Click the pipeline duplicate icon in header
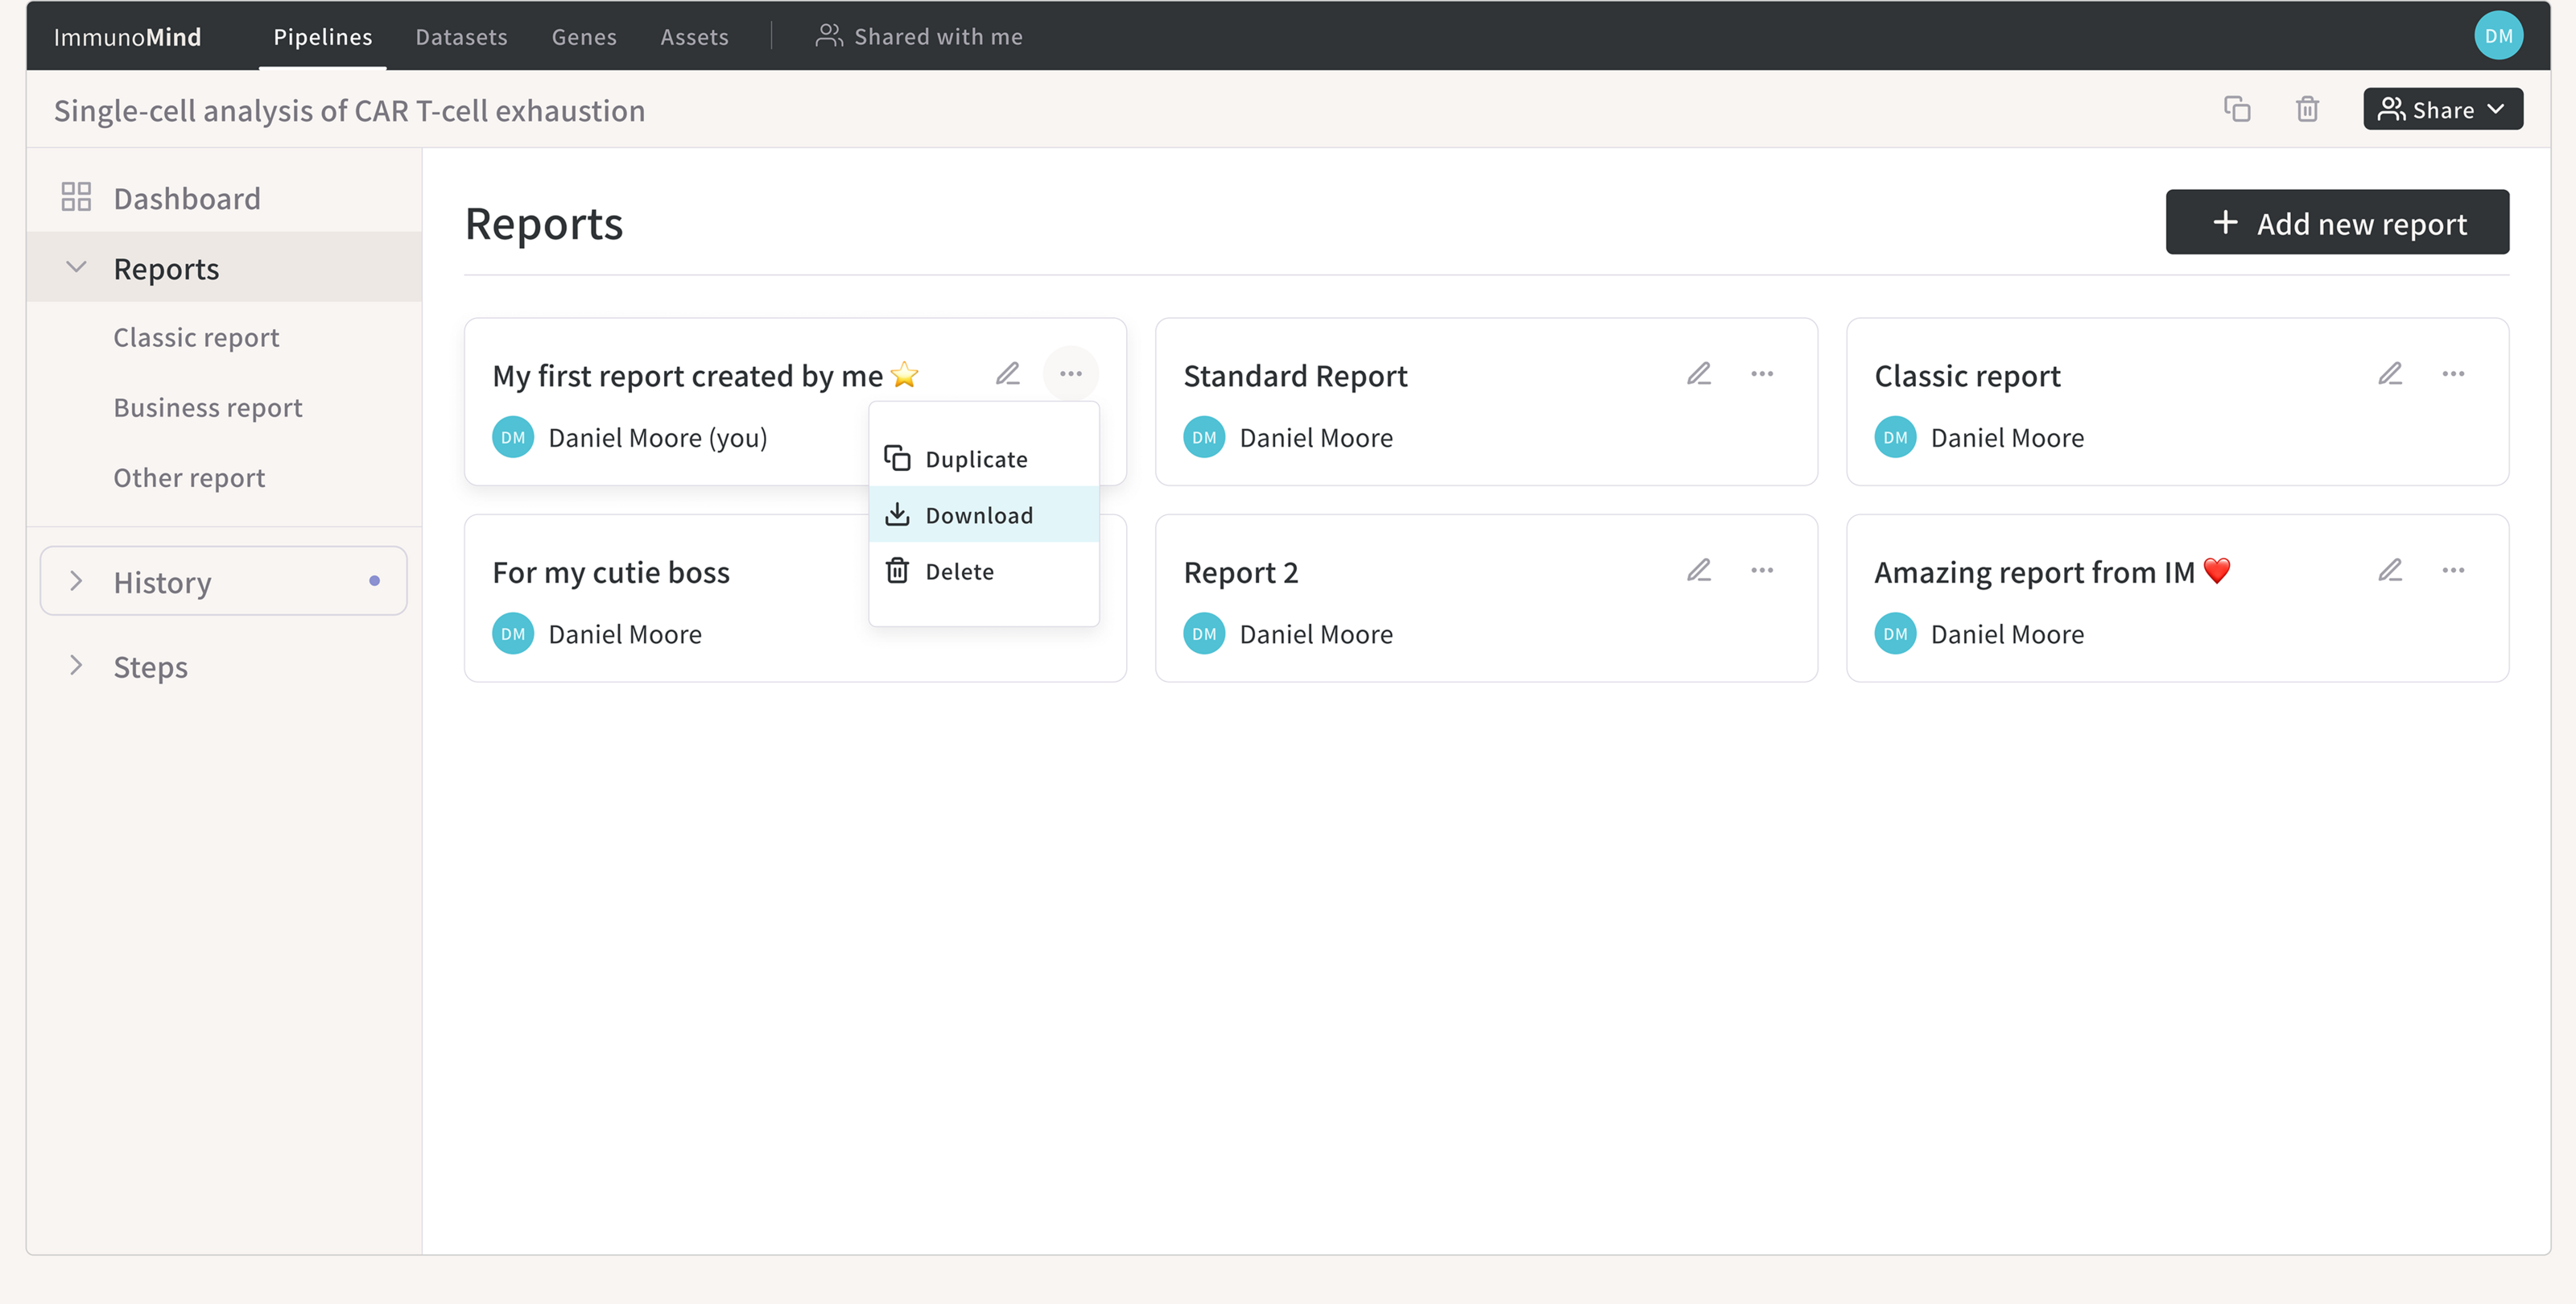The image size is (2576, 1304). [x=2236, y=109]
